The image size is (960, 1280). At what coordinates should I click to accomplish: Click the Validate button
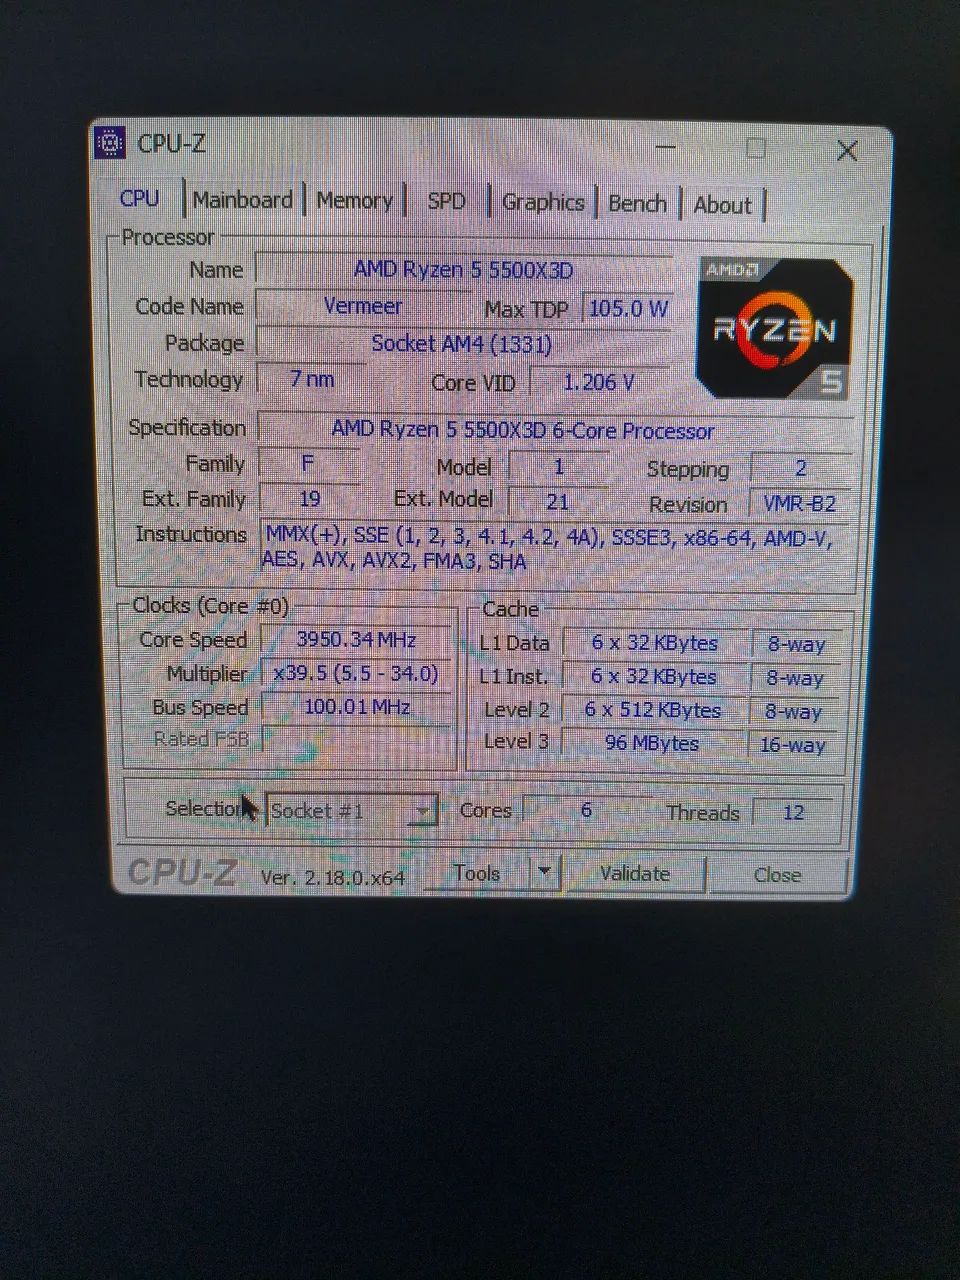[635, 874]
